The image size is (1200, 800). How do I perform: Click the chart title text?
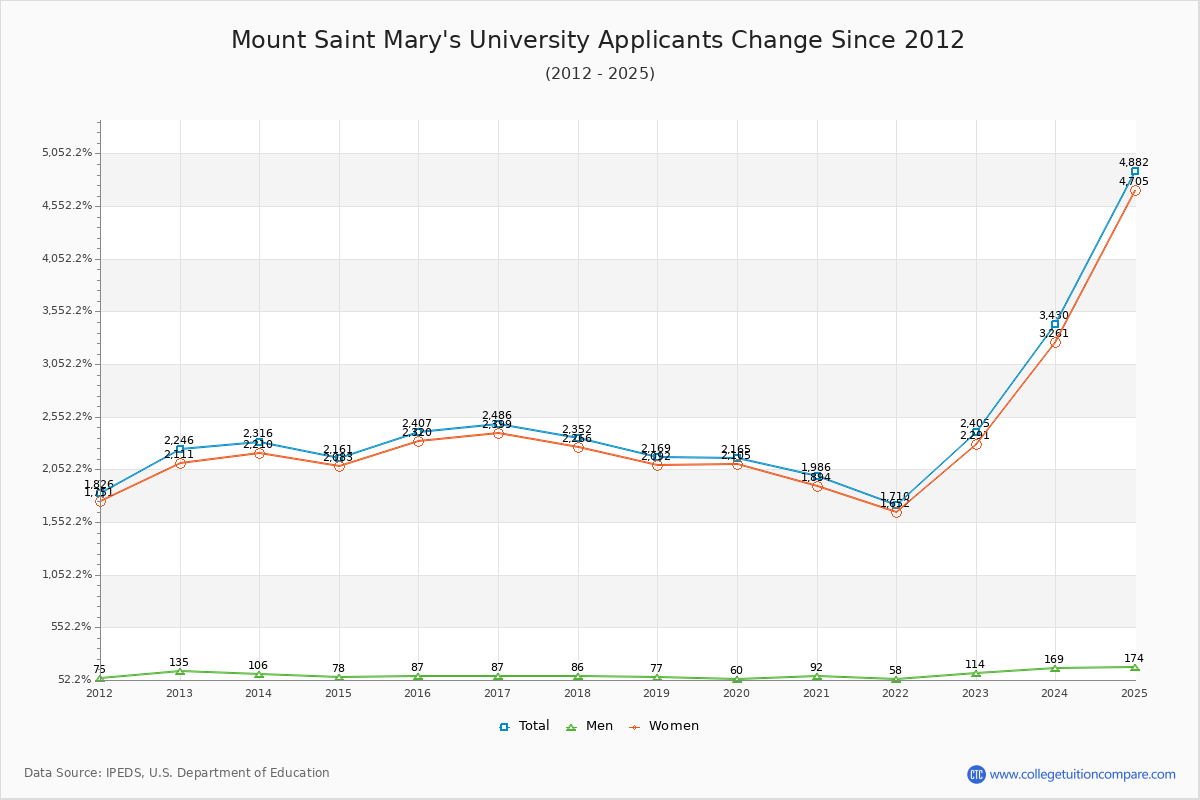pyautogui.click(x=598, y=40)
